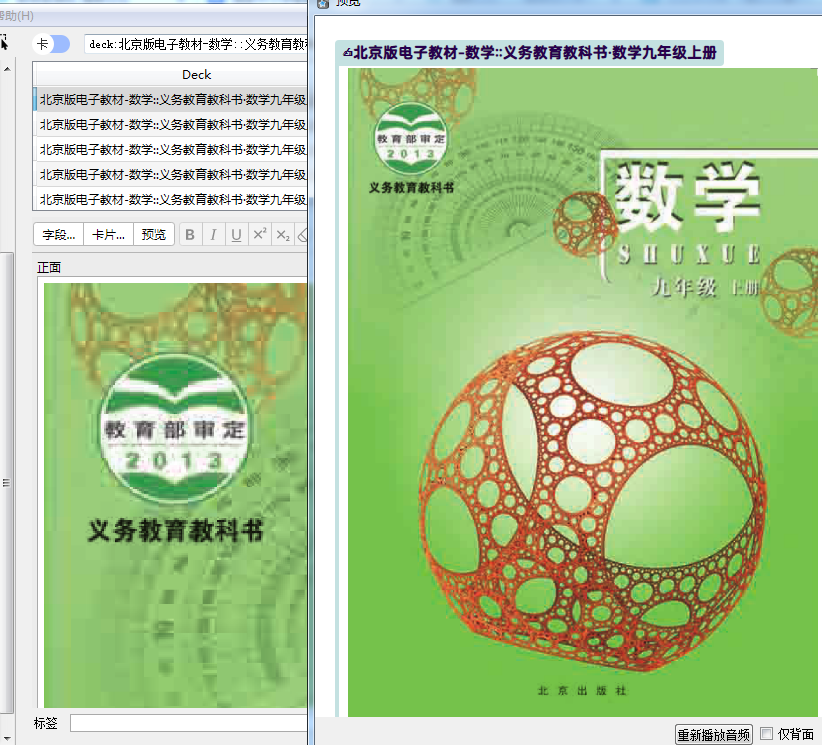
Task: Switch the cards/notes toggle labeled 卡
Action: tap(51, 44)
